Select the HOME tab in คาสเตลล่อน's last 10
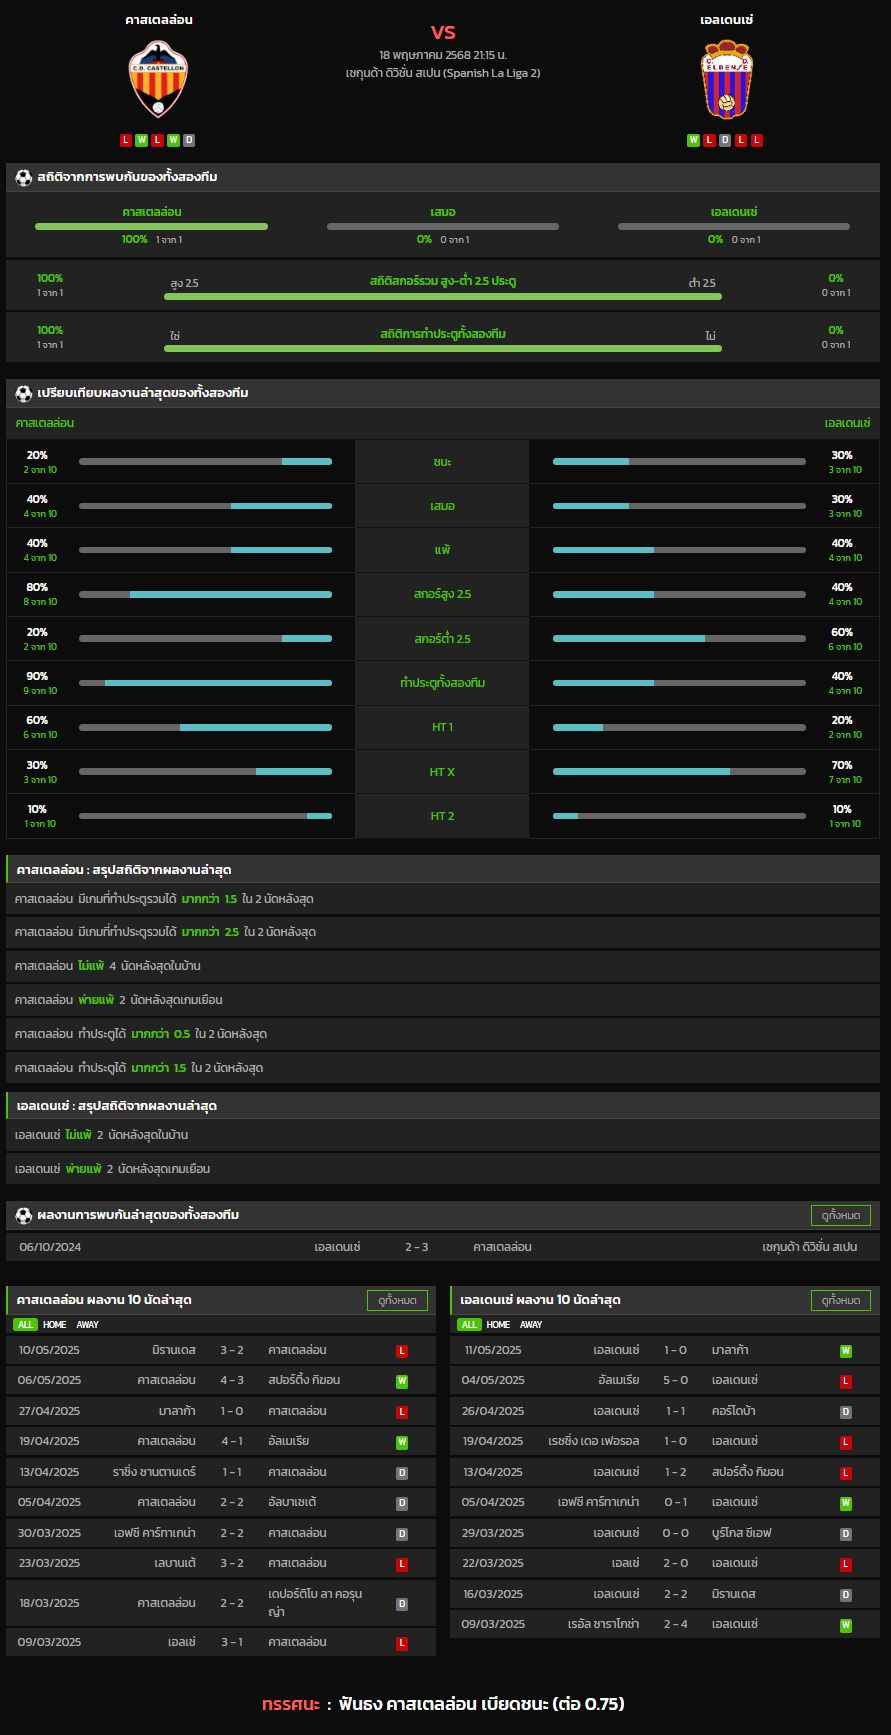The width and height of the screenshot is (891, 1735). point(55,1325)
